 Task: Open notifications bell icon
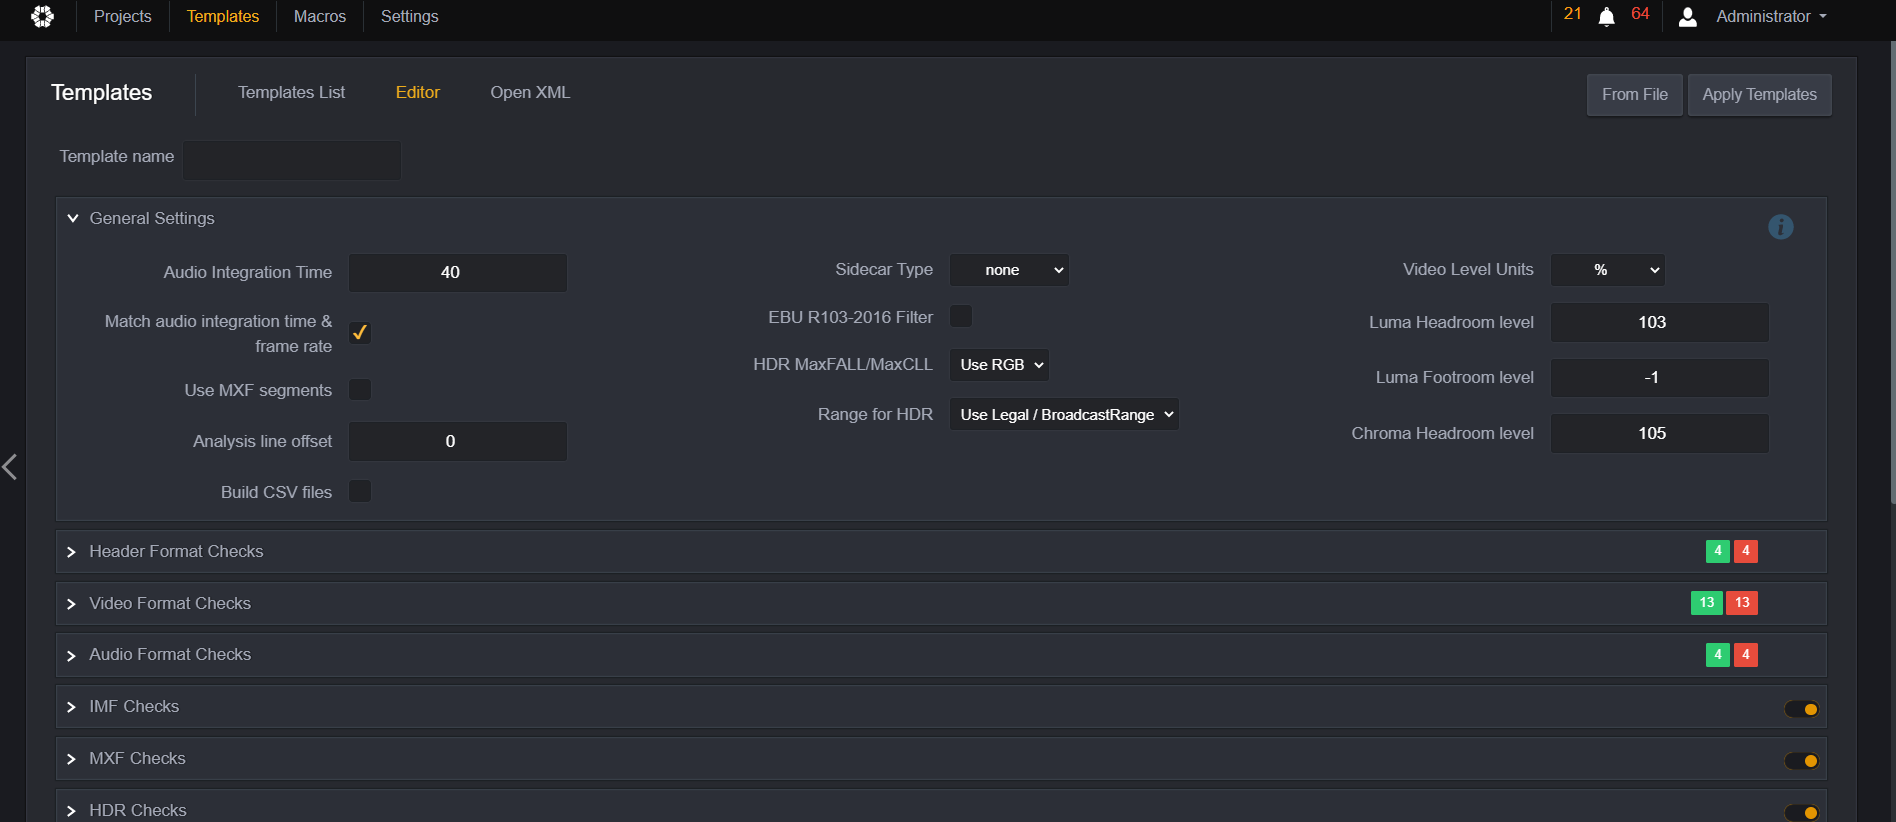pyautogui.click(x=1606, y=17)
